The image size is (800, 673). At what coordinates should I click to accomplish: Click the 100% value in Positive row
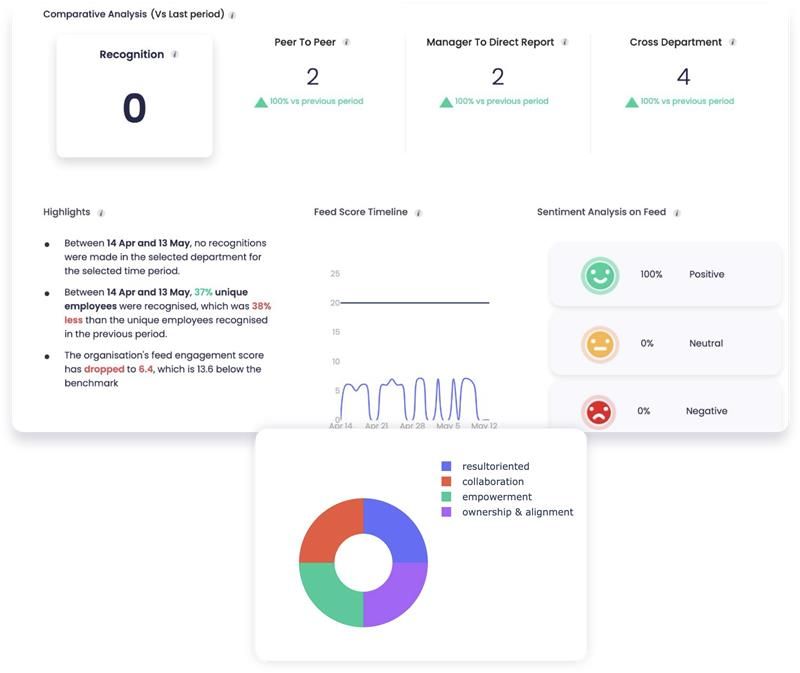click(652, 274)
